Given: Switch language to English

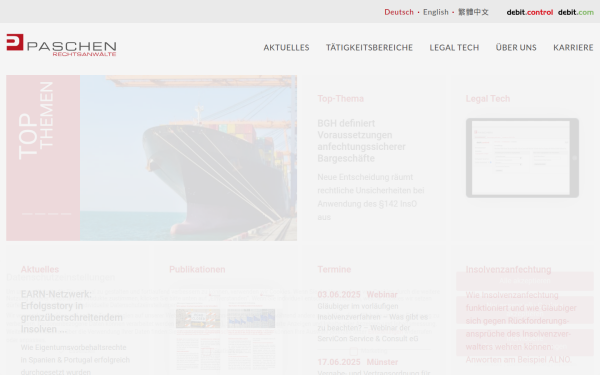Looking at the screenshot, I should click(435, 12).
